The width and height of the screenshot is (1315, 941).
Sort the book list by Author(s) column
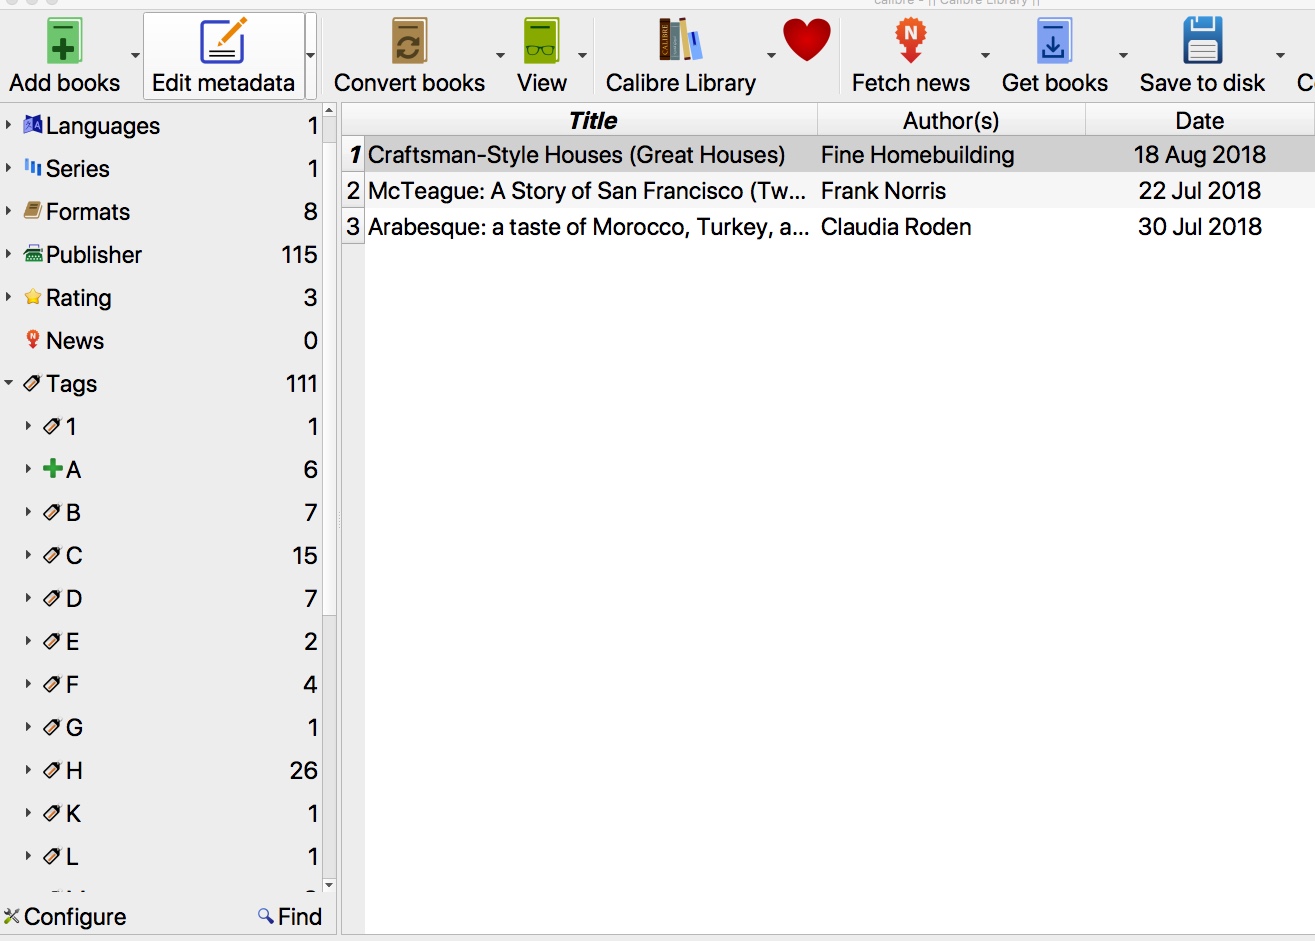tap(951, 120)
